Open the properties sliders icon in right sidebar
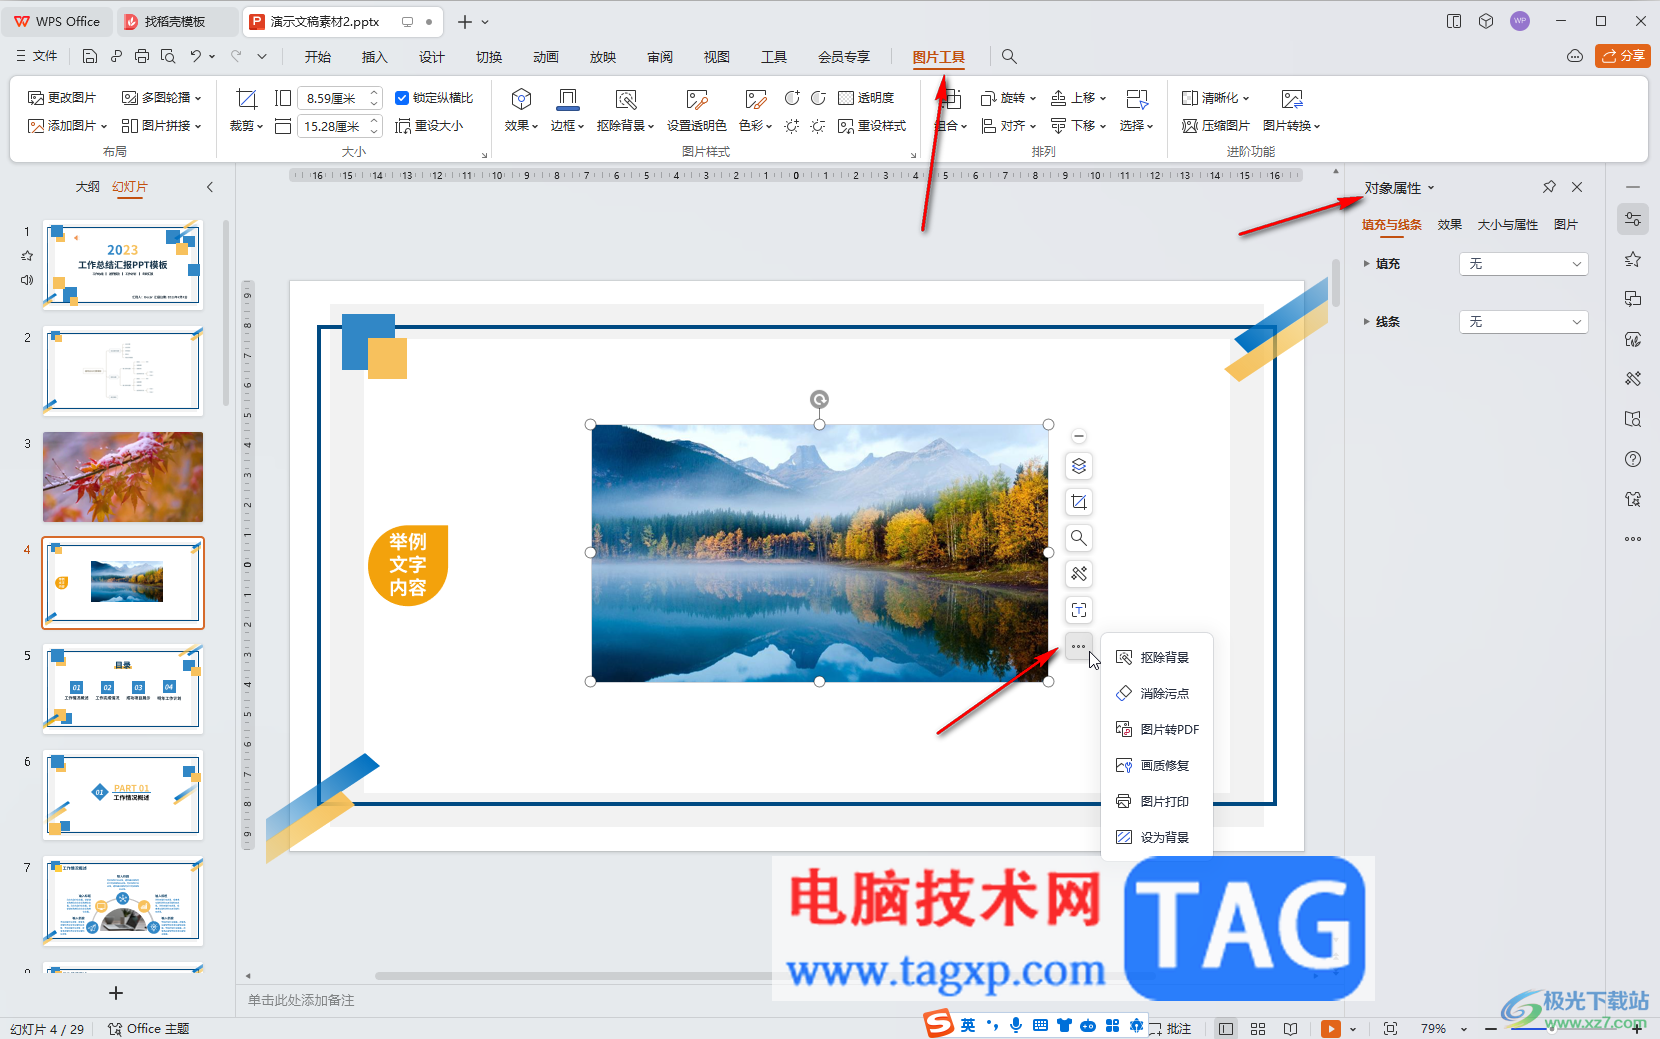The height and width of the screenshot is (1039, 1660). pos(1633,219)
